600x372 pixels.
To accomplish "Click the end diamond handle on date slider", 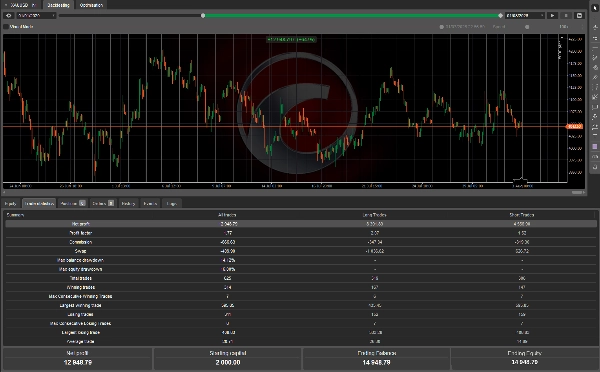I will (501, 16).
